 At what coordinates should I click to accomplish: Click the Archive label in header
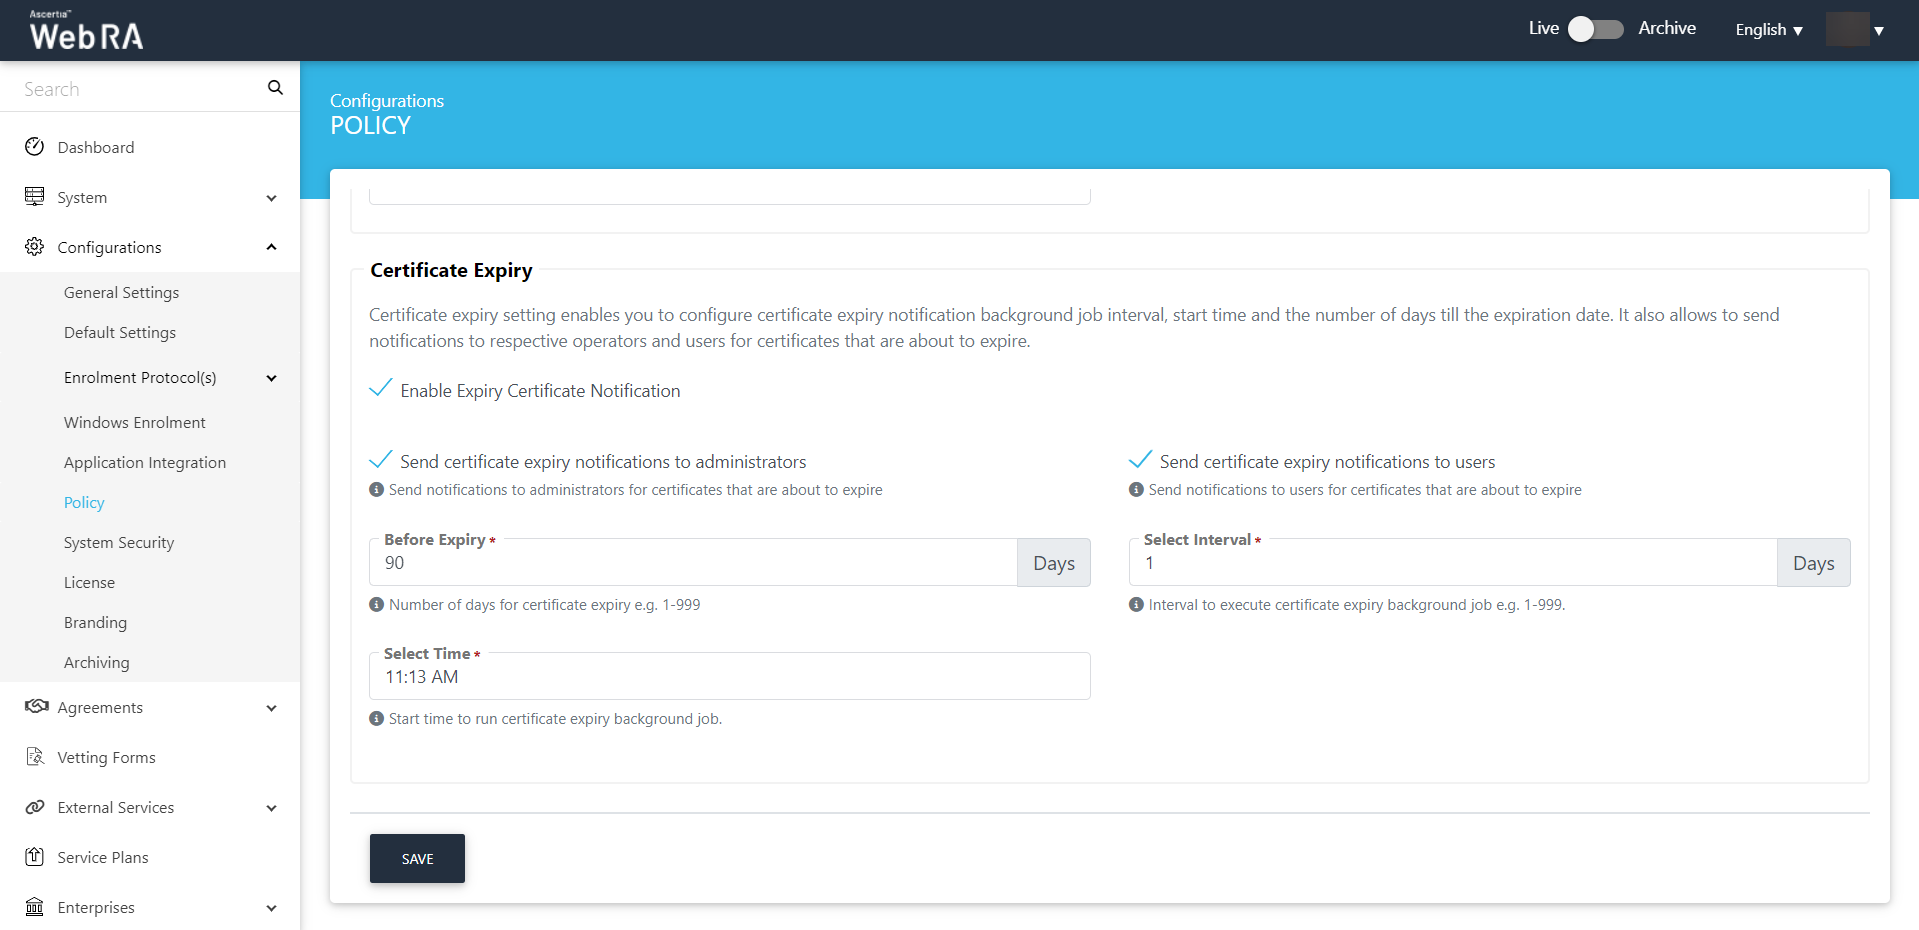[x=1667, y=28]
